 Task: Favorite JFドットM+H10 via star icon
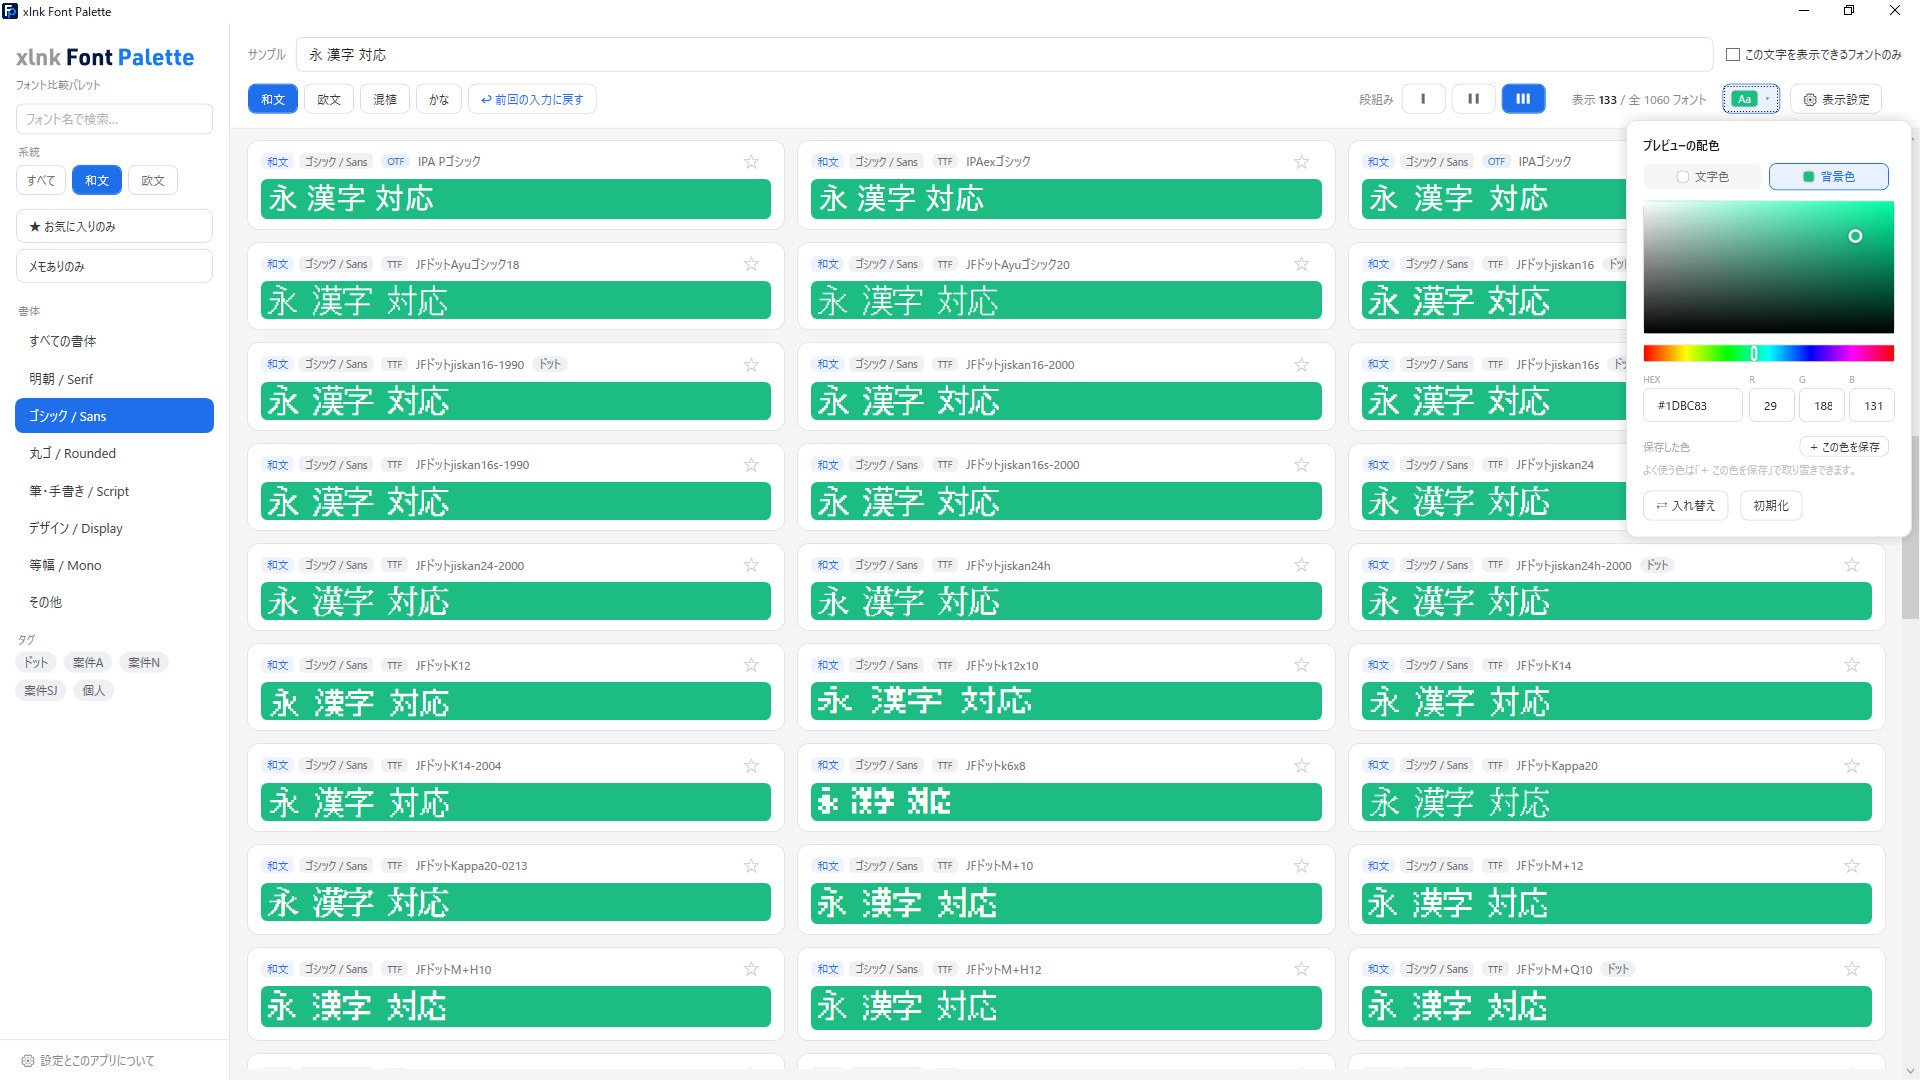point(751,969)
